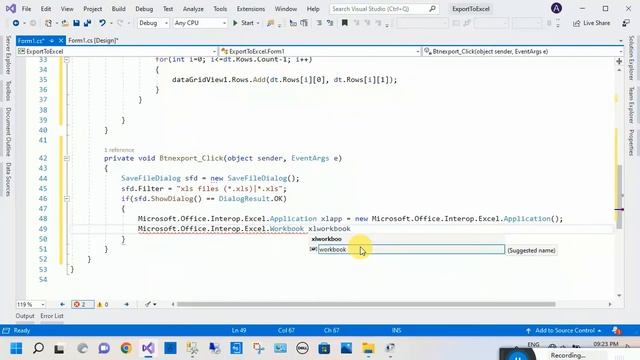Image resolution: width=640 pixels, height=360 pixels.
Task: Open Windows Start menu
Action: pos(16,348)
